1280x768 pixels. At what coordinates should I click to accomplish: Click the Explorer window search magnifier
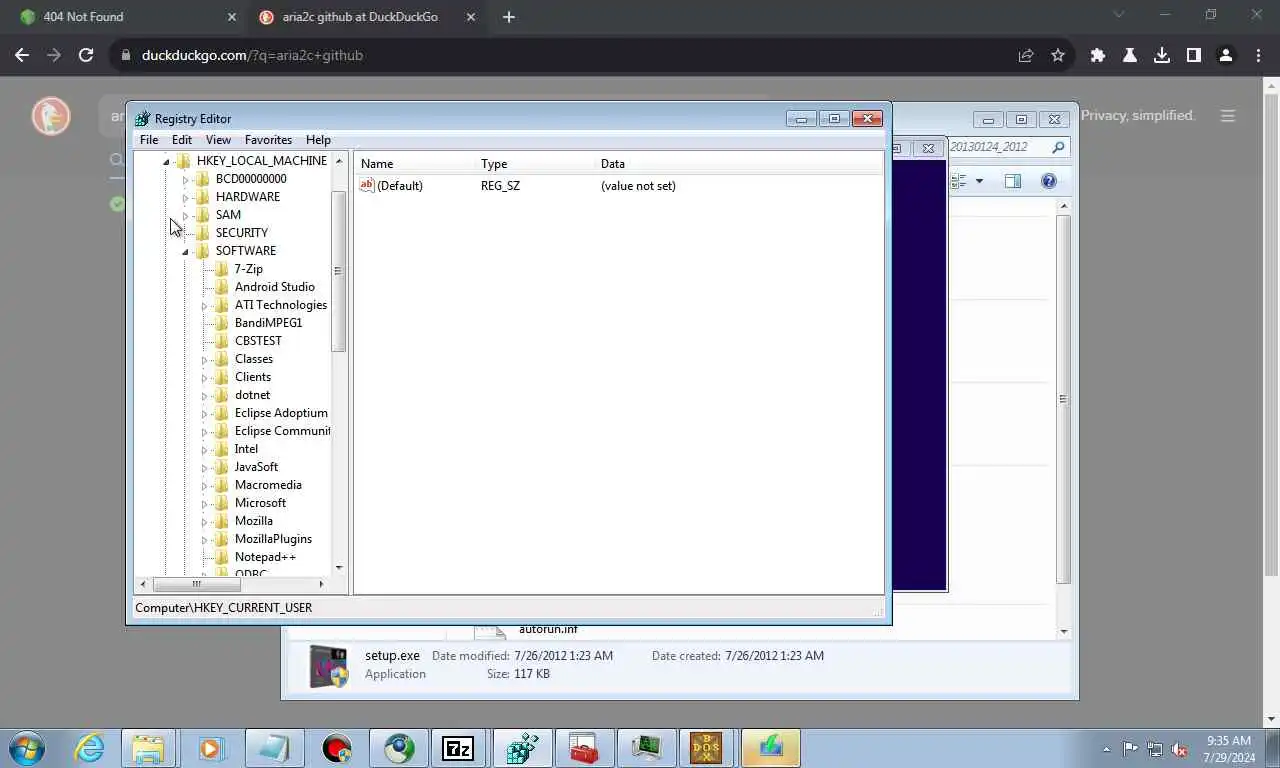1058,147
